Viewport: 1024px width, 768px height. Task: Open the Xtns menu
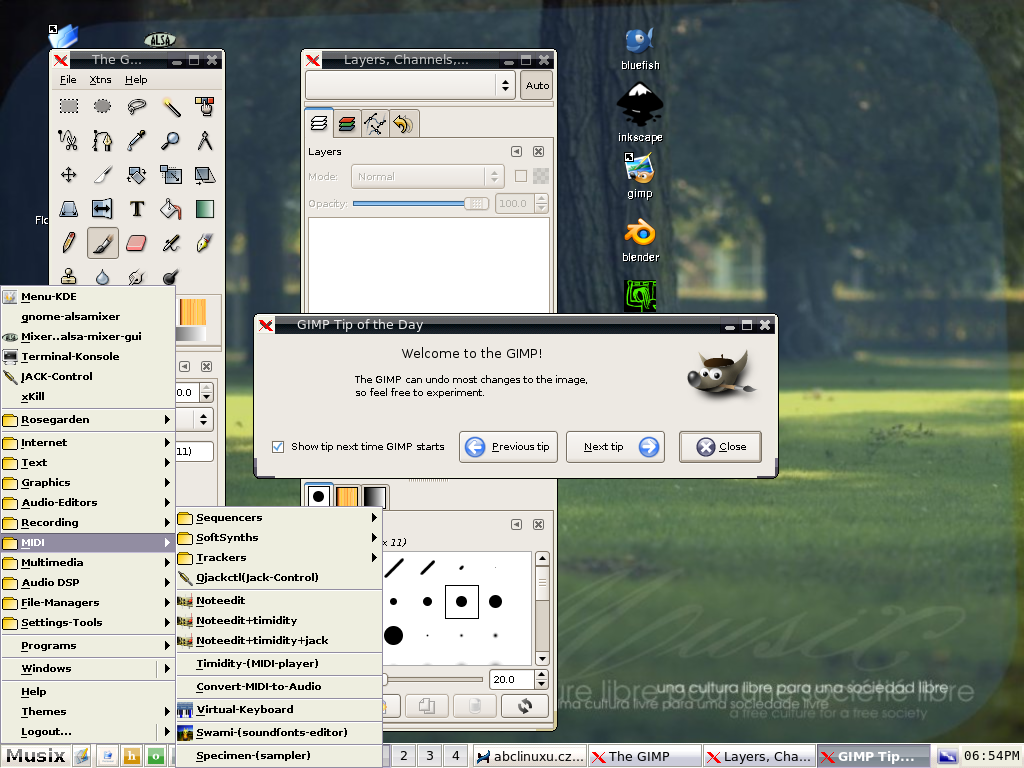click(x=100, y=80)
